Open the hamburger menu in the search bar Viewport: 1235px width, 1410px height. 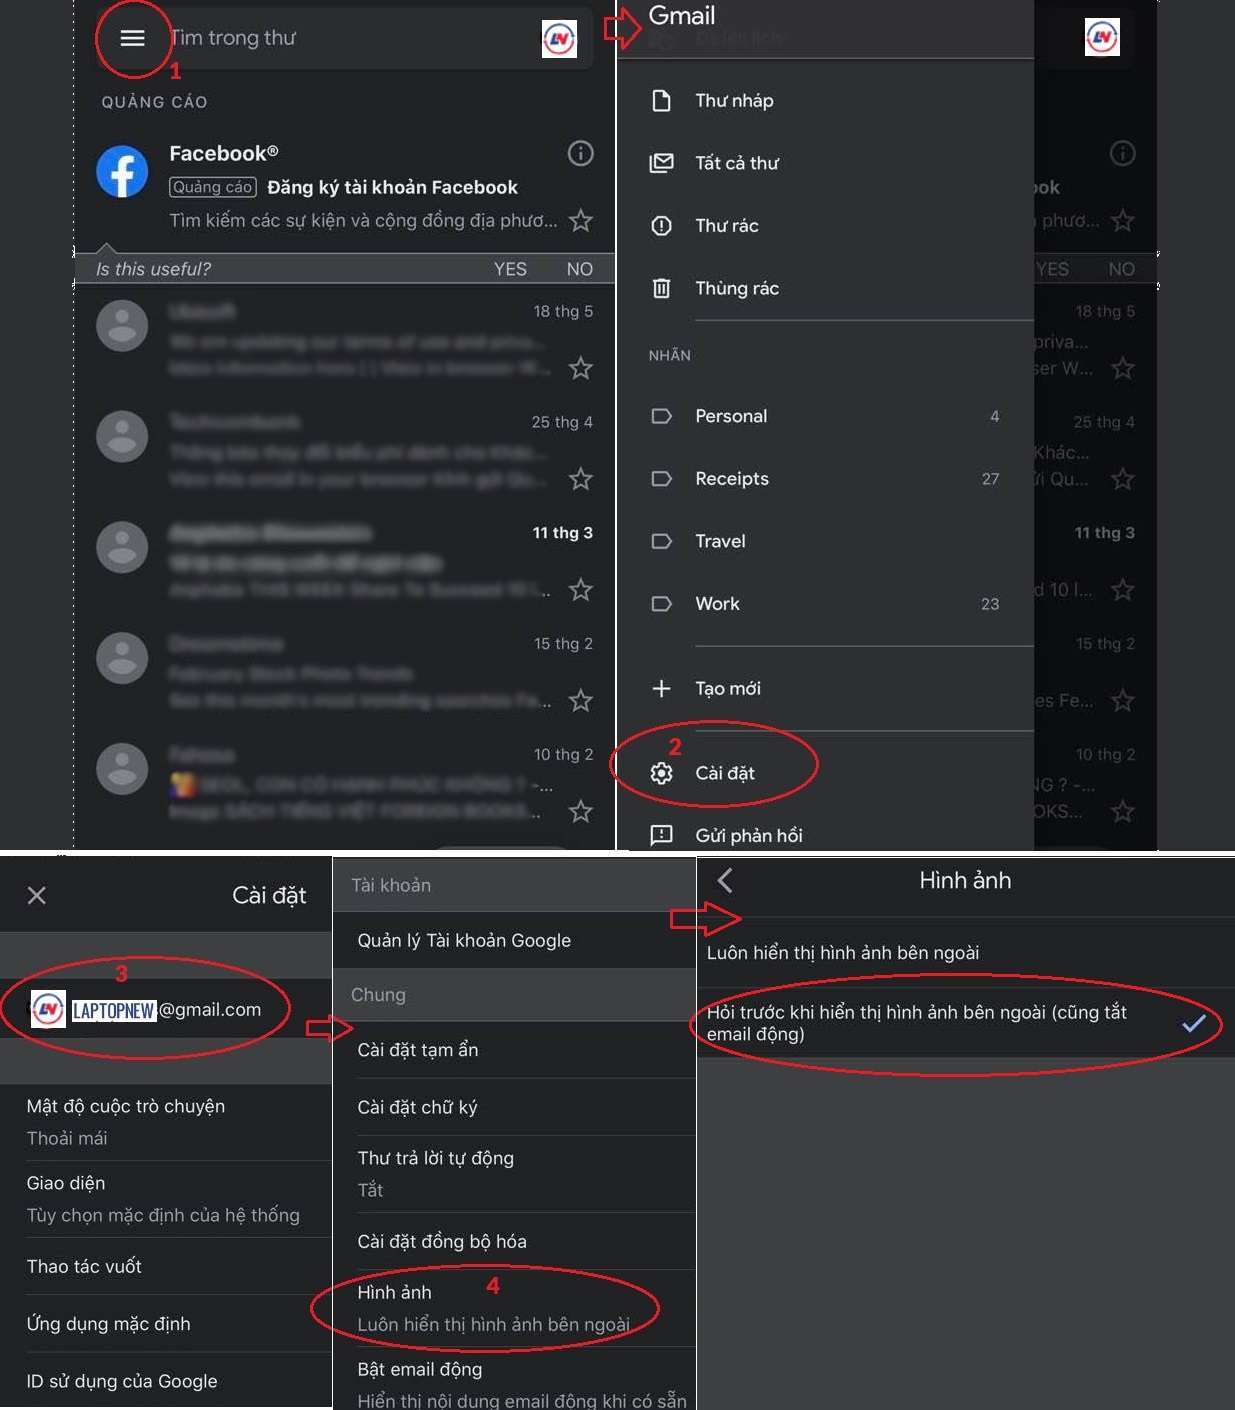(x=132, y=38)
